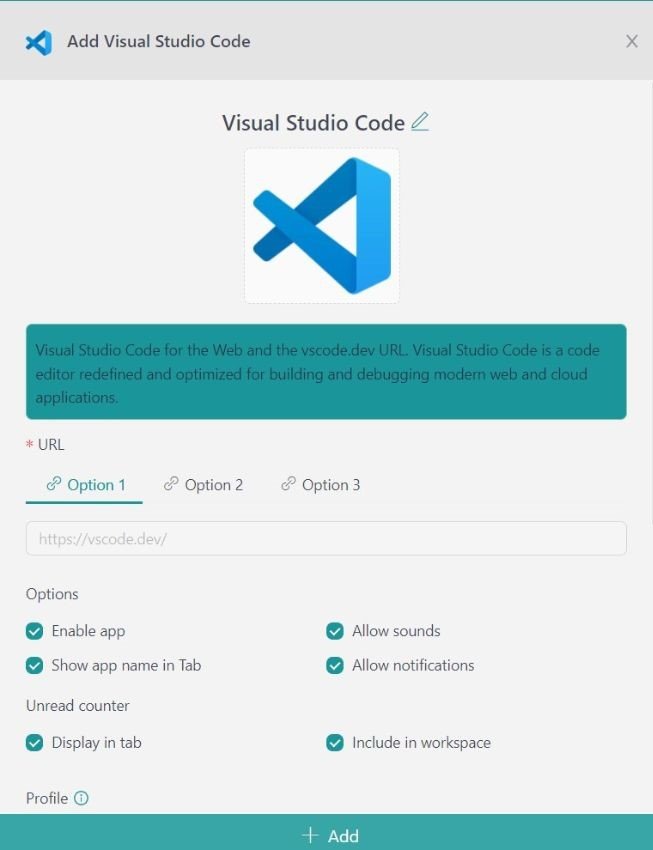Close the Add Visual Studio Code dialog
Screen dimensions: 653x850
(631, 42)
